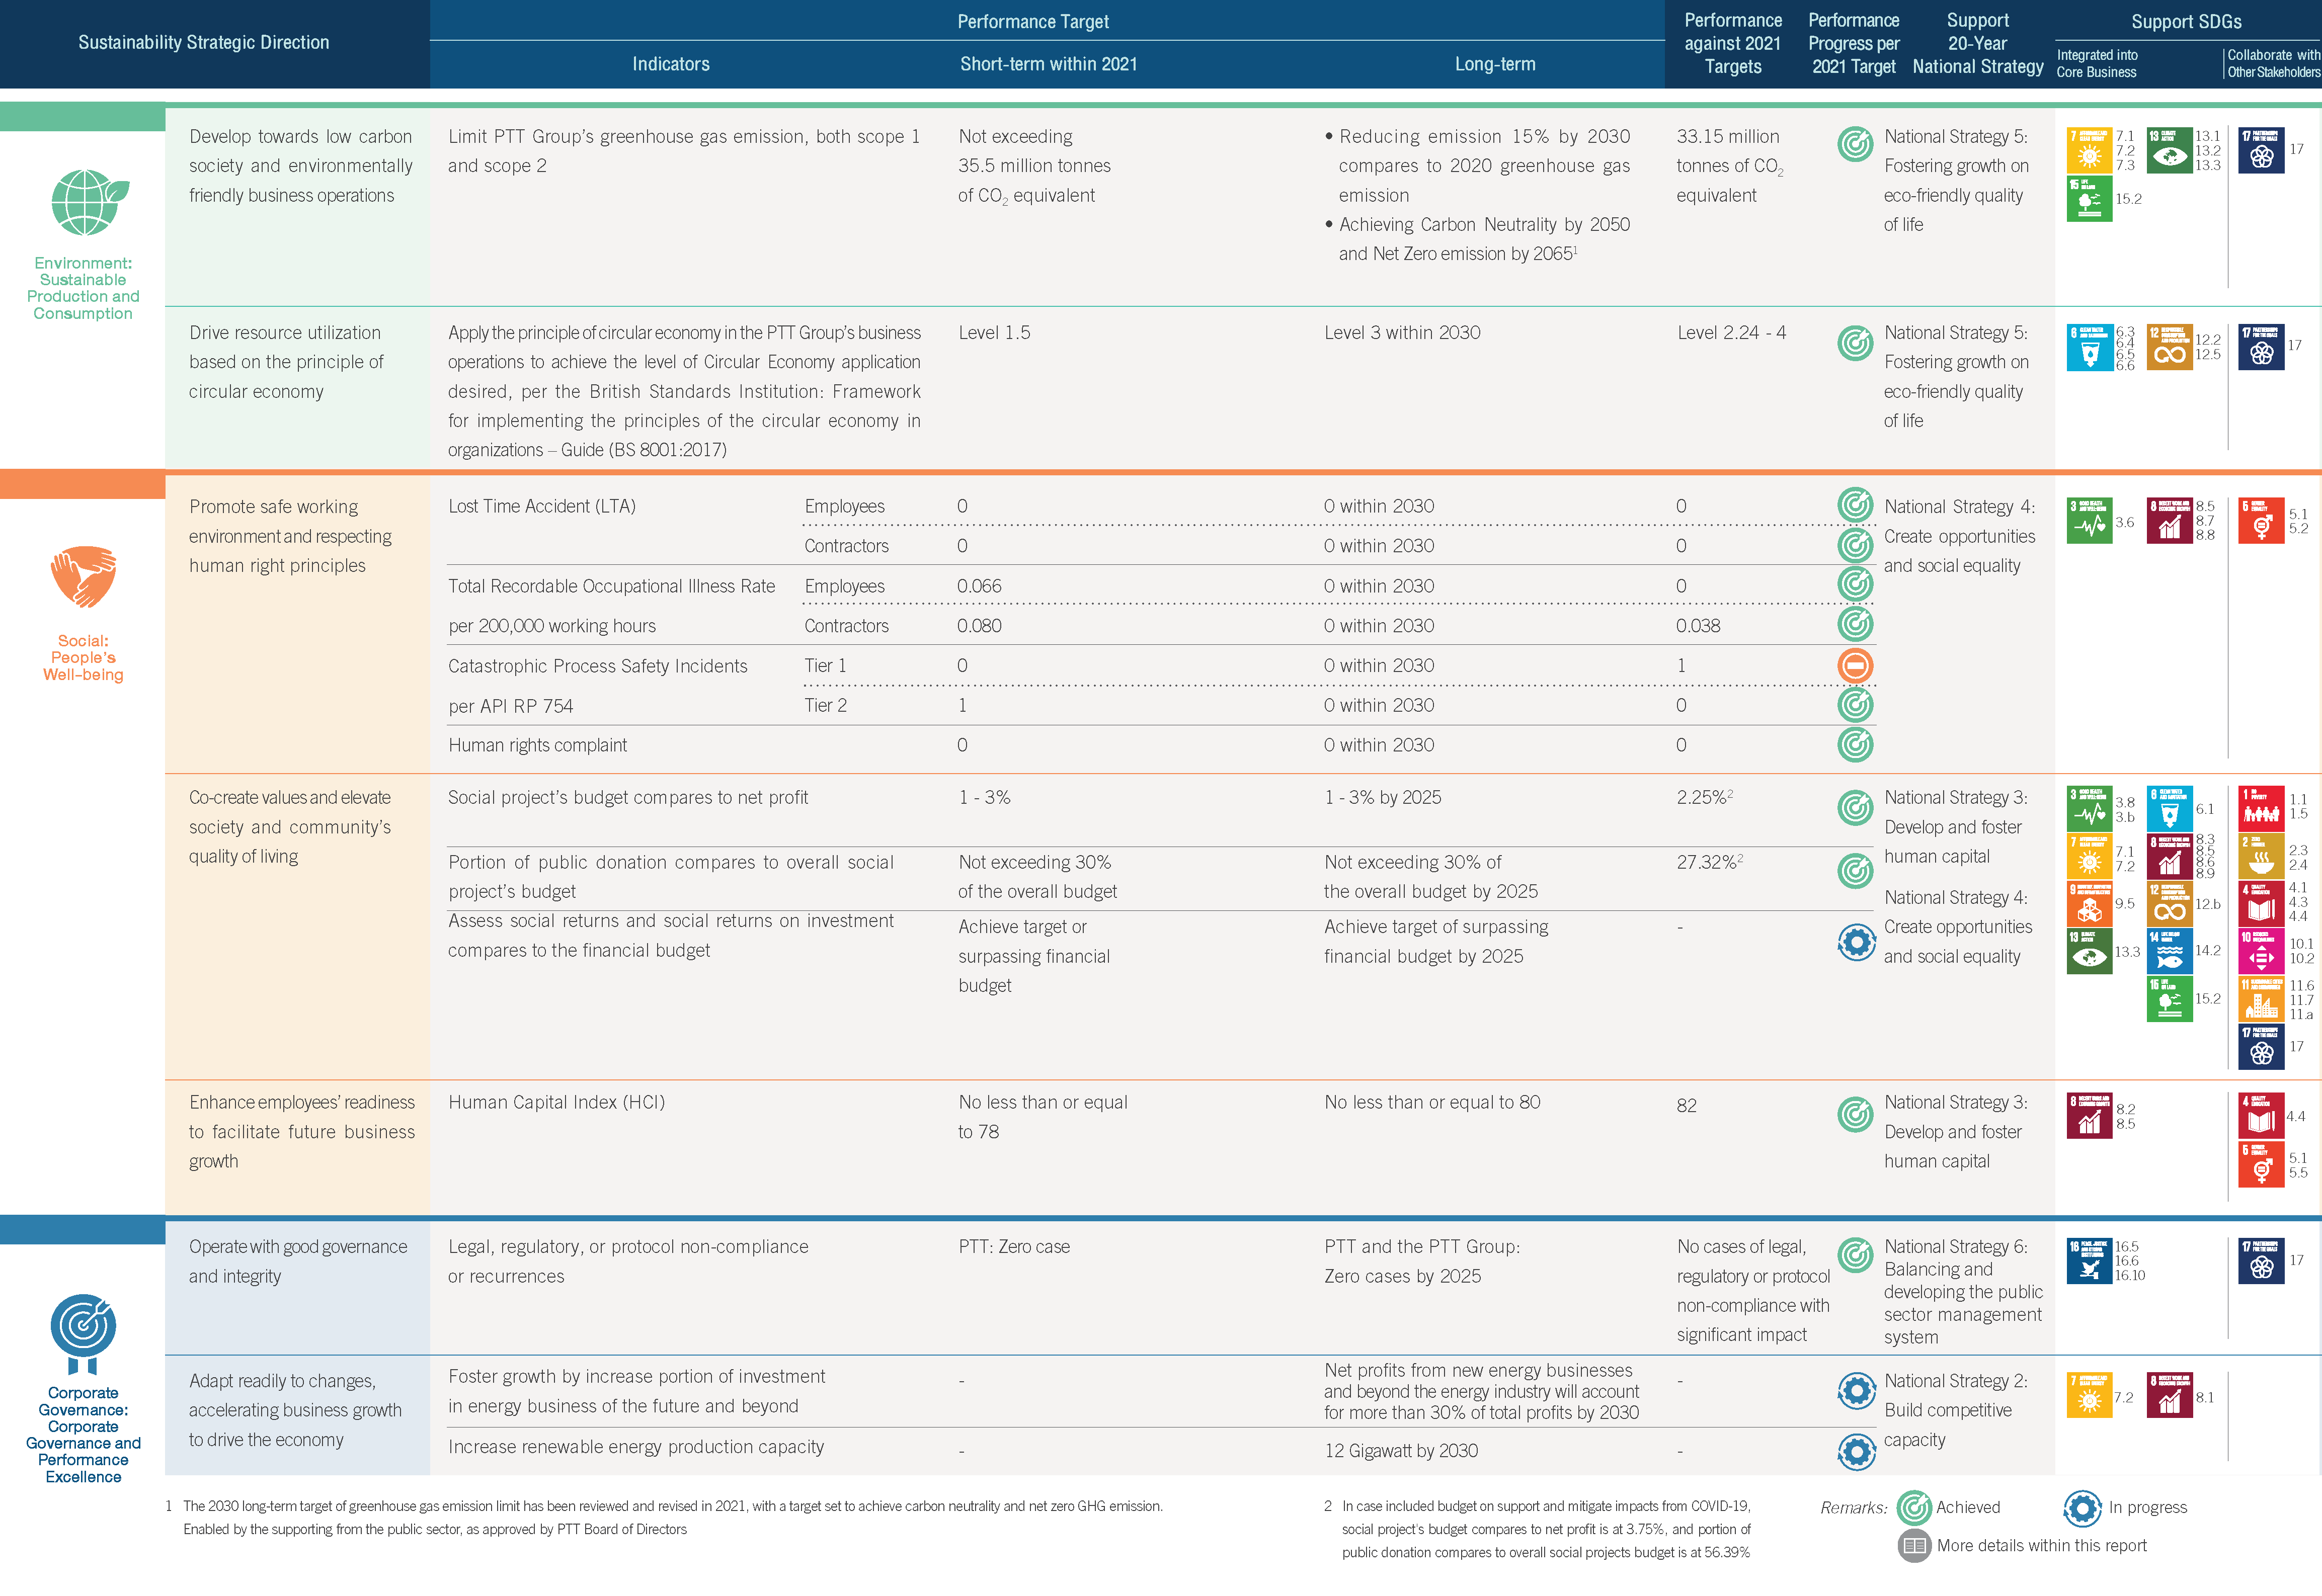Click the Achieved legend icon in Remarks
Viewport: 2322px width, 1596px height.
point(1914,1508)
